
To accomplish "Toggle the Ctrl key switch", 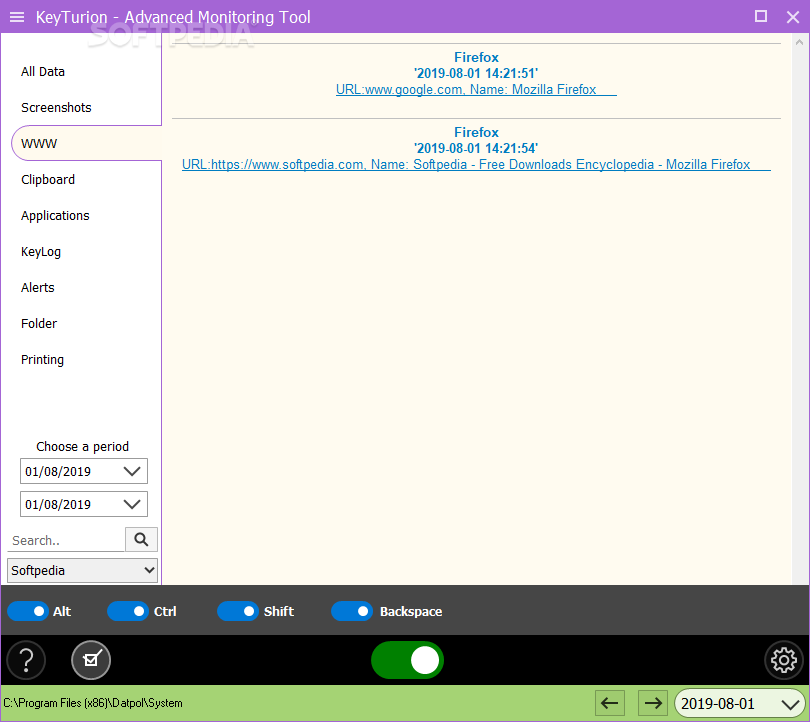I will coord(128,611).
